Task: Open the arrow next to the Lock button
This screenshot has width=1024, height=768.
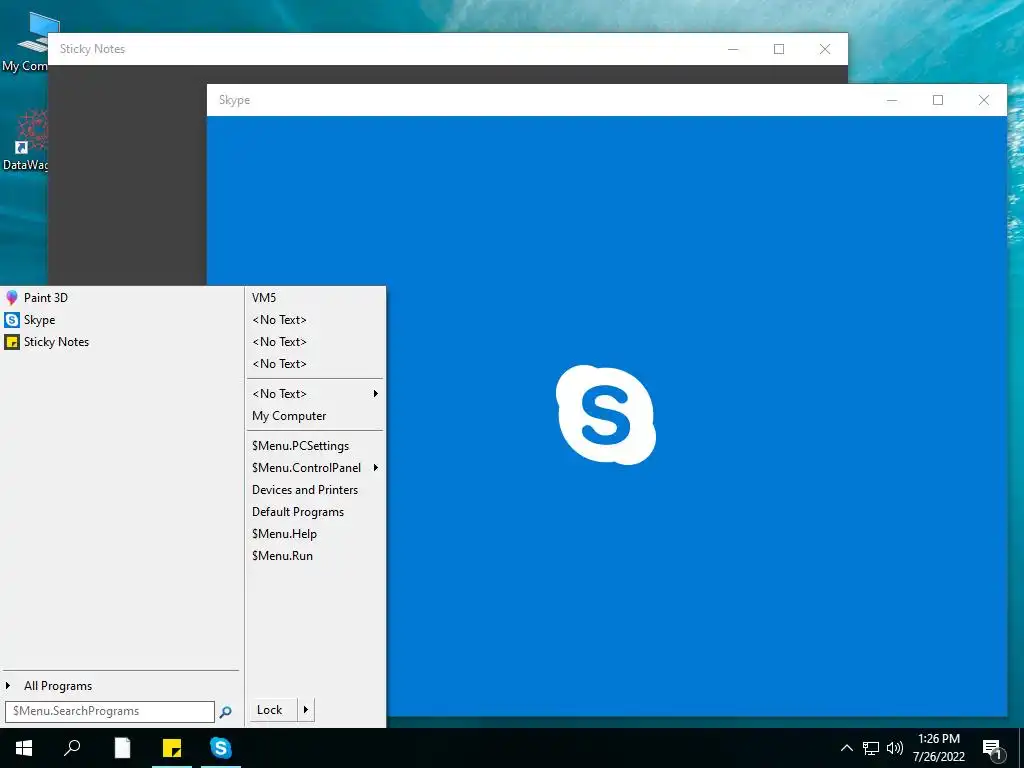Action: [306, 710]
